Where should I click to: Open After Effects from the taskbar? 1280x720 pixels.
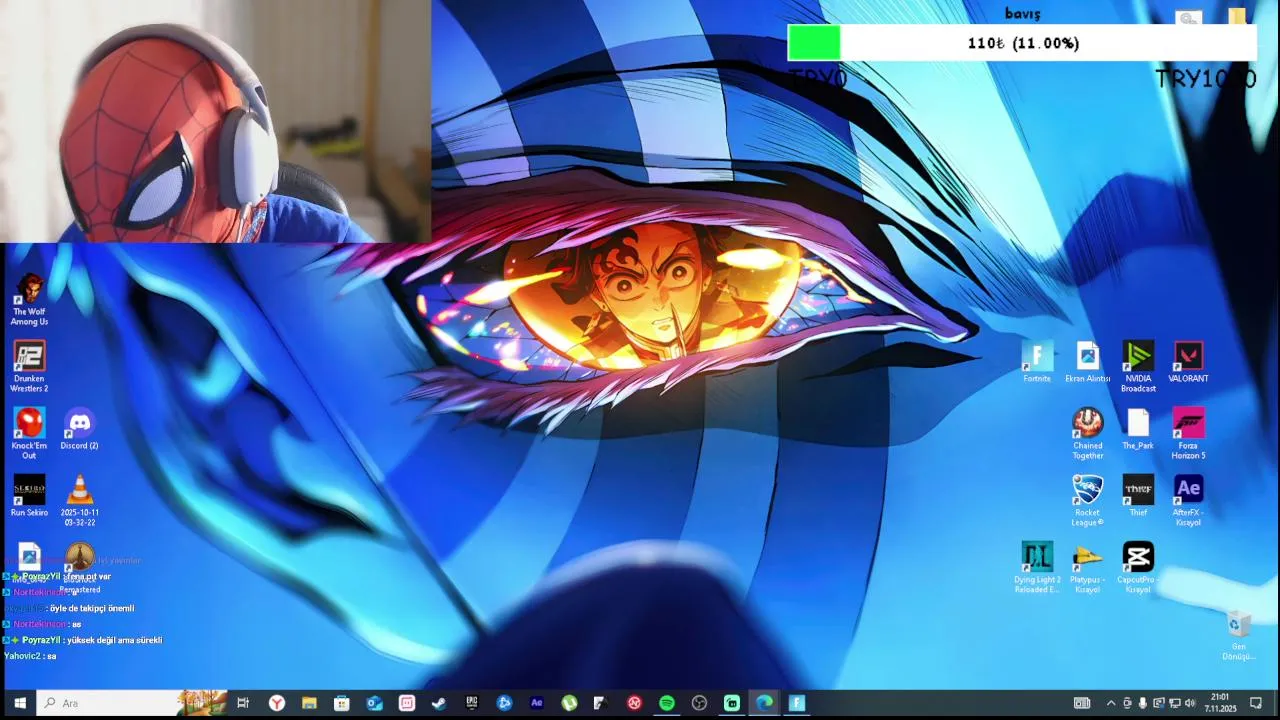pos(537,703)
